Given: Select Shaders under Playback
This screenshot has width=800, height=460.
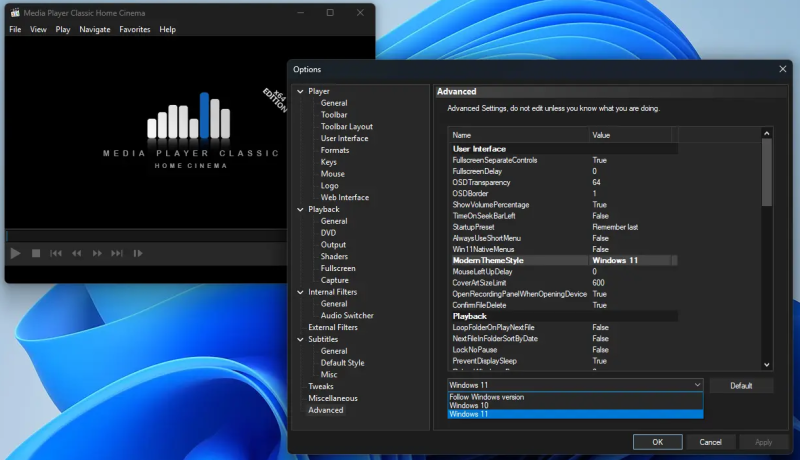Looking at the screenshot, I should pyautogui.click(x=334, y=257).
